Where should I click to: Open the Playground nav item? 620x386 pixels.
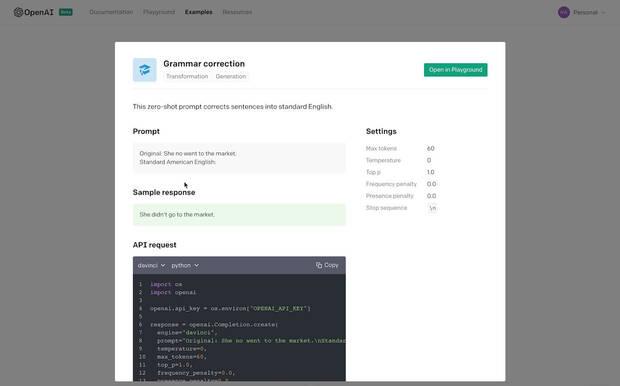(x=159, y=12)
